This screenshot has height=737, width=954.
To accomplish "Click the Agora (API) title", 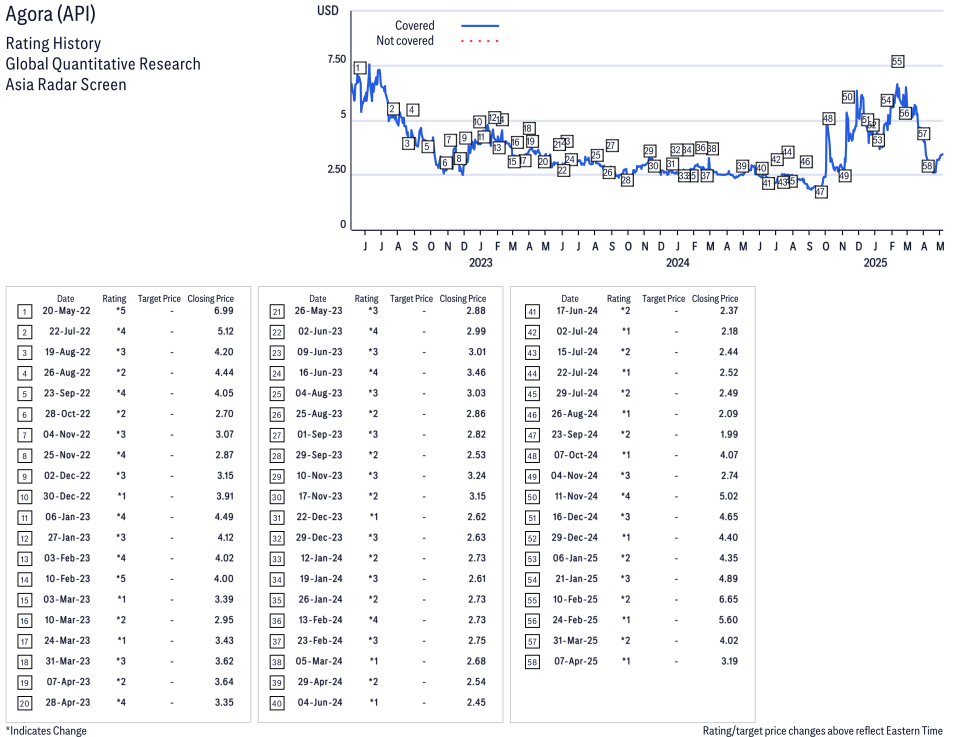I will pyautogui.click(x=50, y=14).
